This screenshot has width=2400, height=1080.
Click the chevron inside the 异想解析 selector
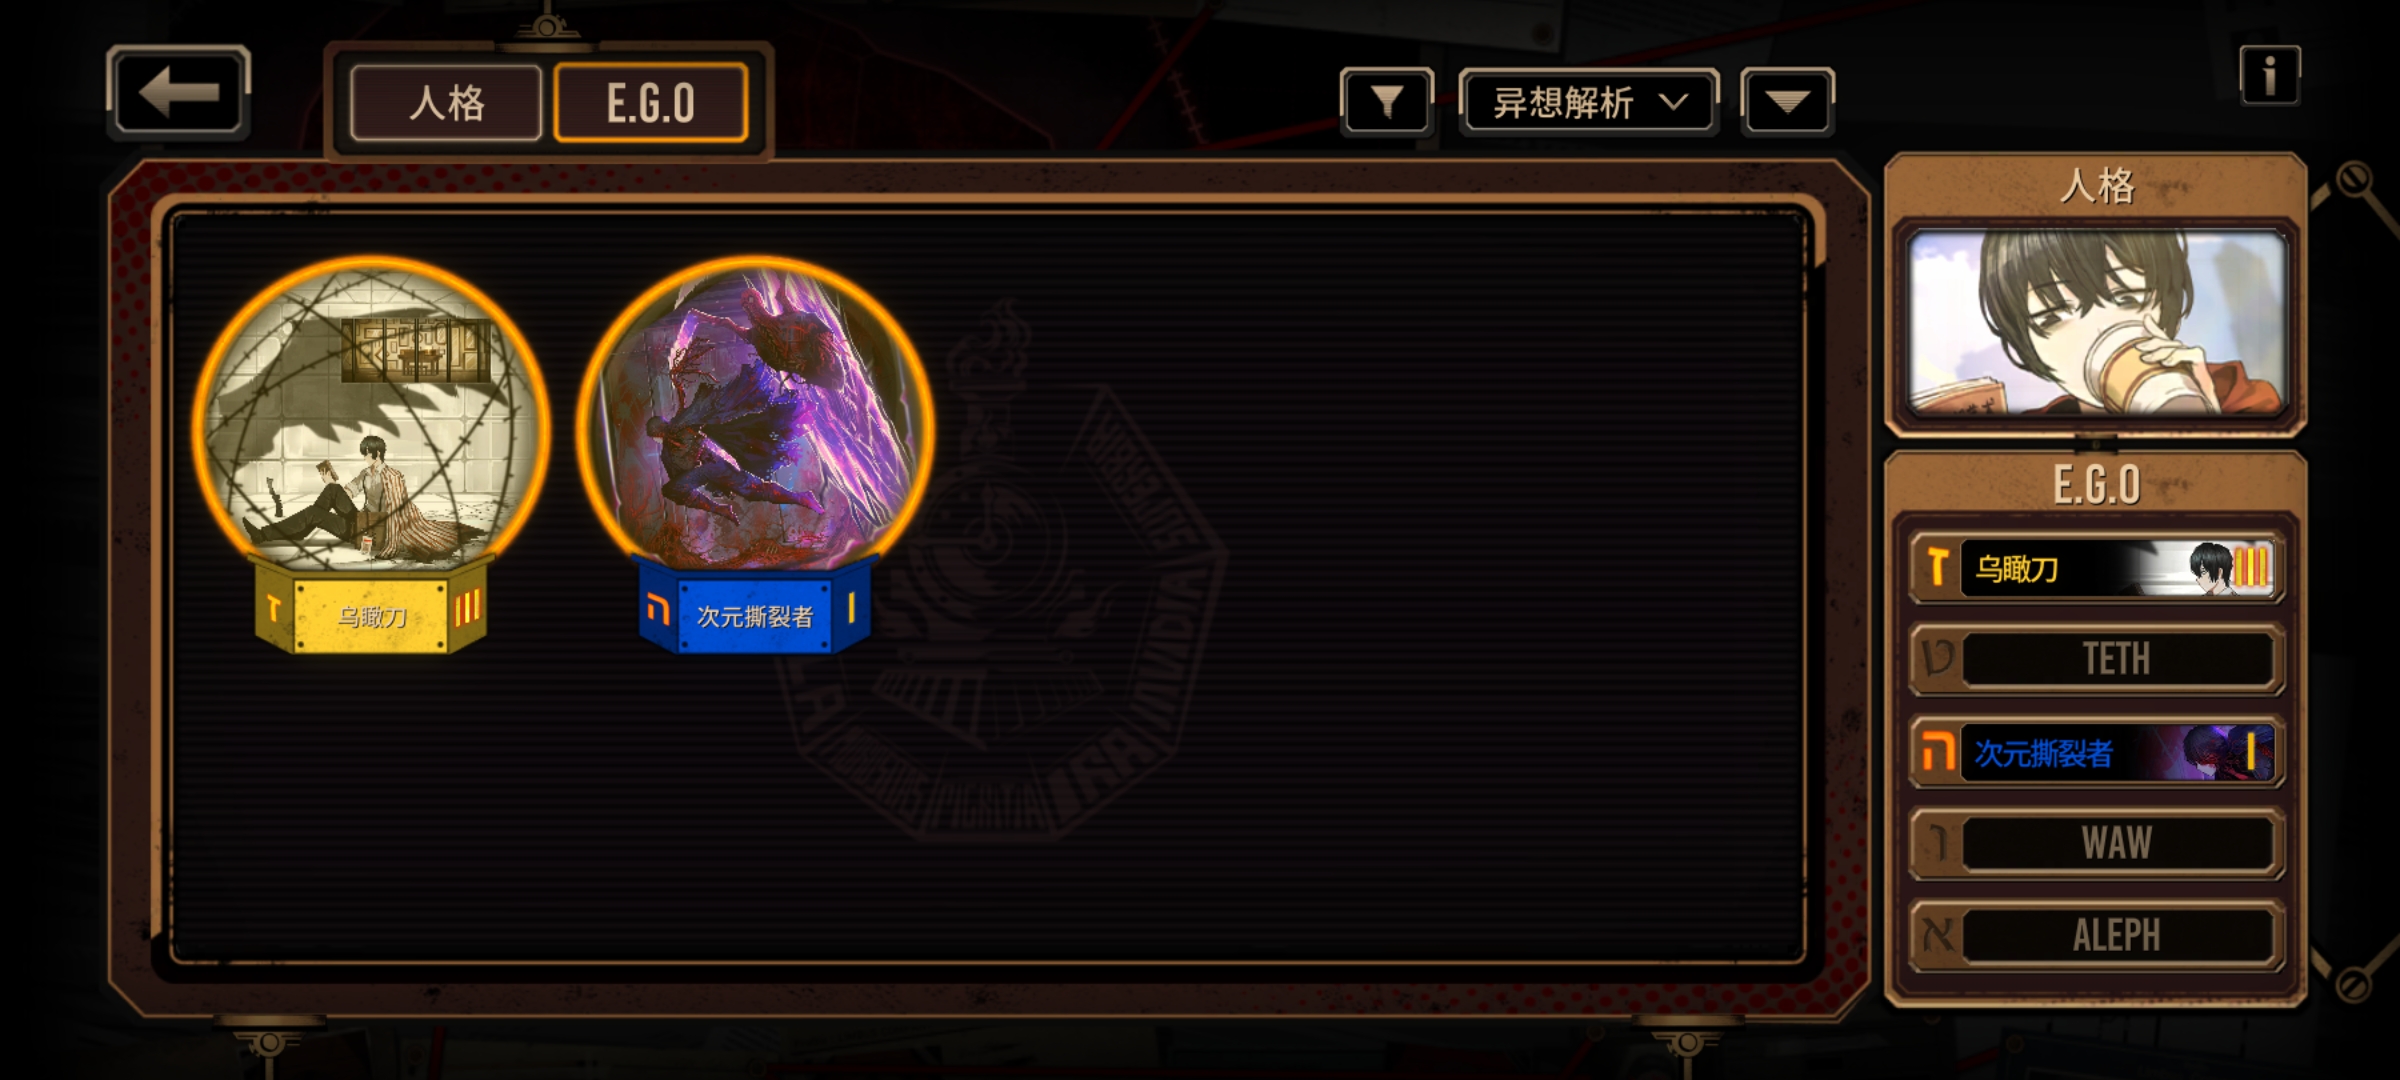(1673, 102)
